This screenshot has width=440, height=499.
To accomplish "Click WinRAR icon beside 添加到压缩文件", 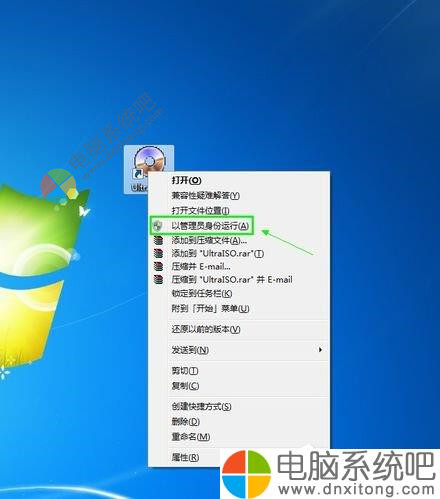I will [158, 240].
